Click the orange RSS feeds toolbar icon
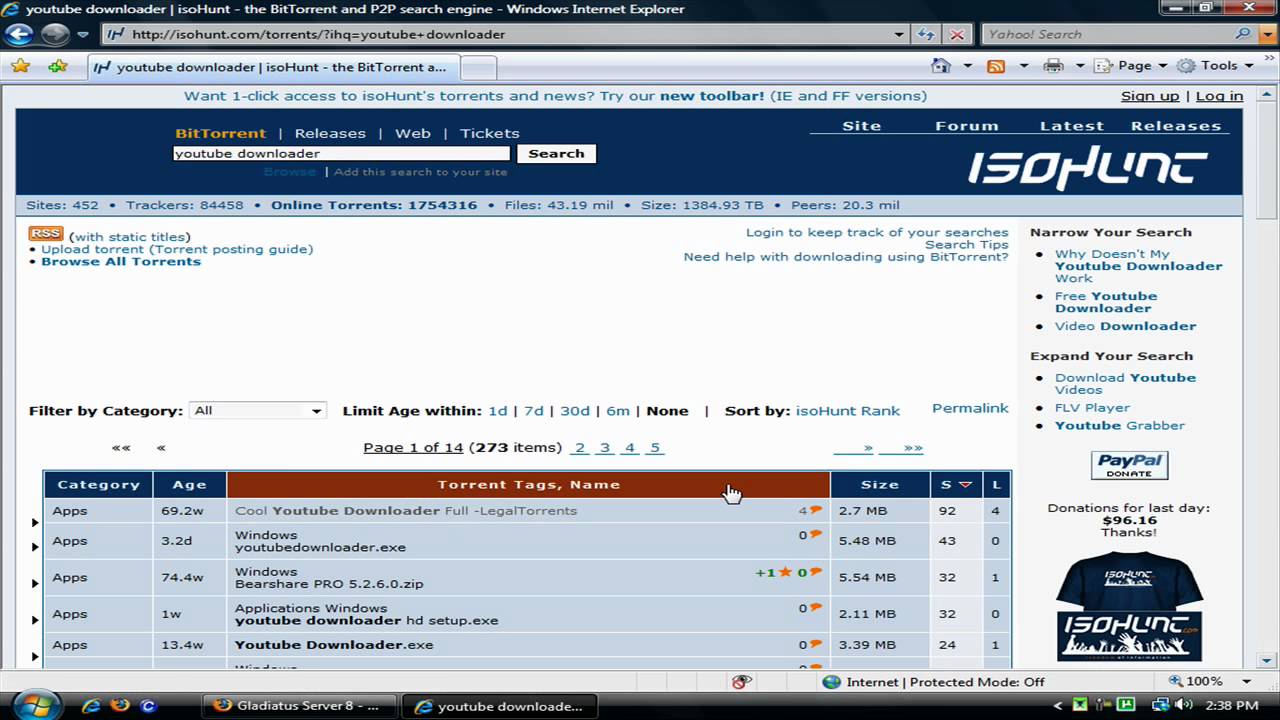This screenshot has width=1280, height=720. point(996,66)
